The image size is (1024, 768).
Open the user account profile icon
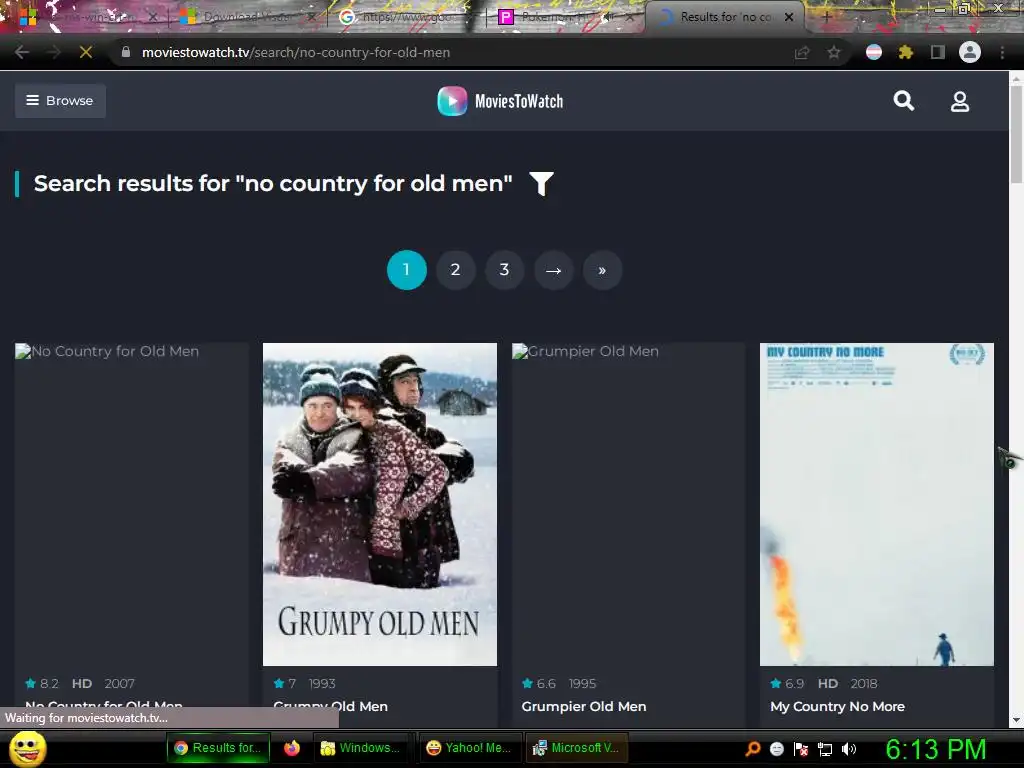point(959,101)
